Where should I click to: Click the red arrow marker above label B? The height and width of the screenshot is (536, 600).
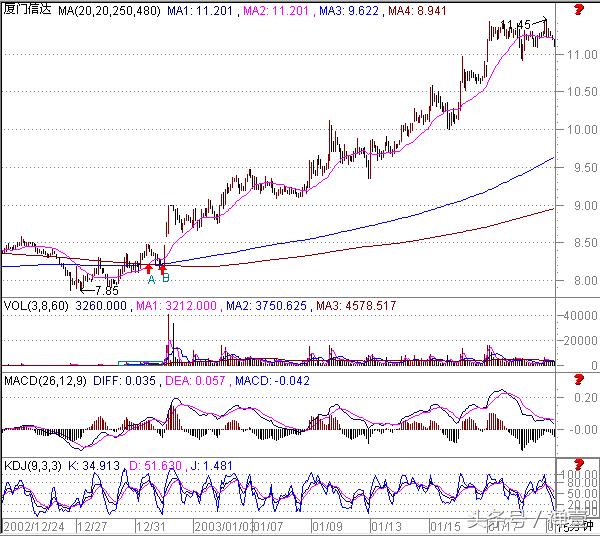coord(164,267)
